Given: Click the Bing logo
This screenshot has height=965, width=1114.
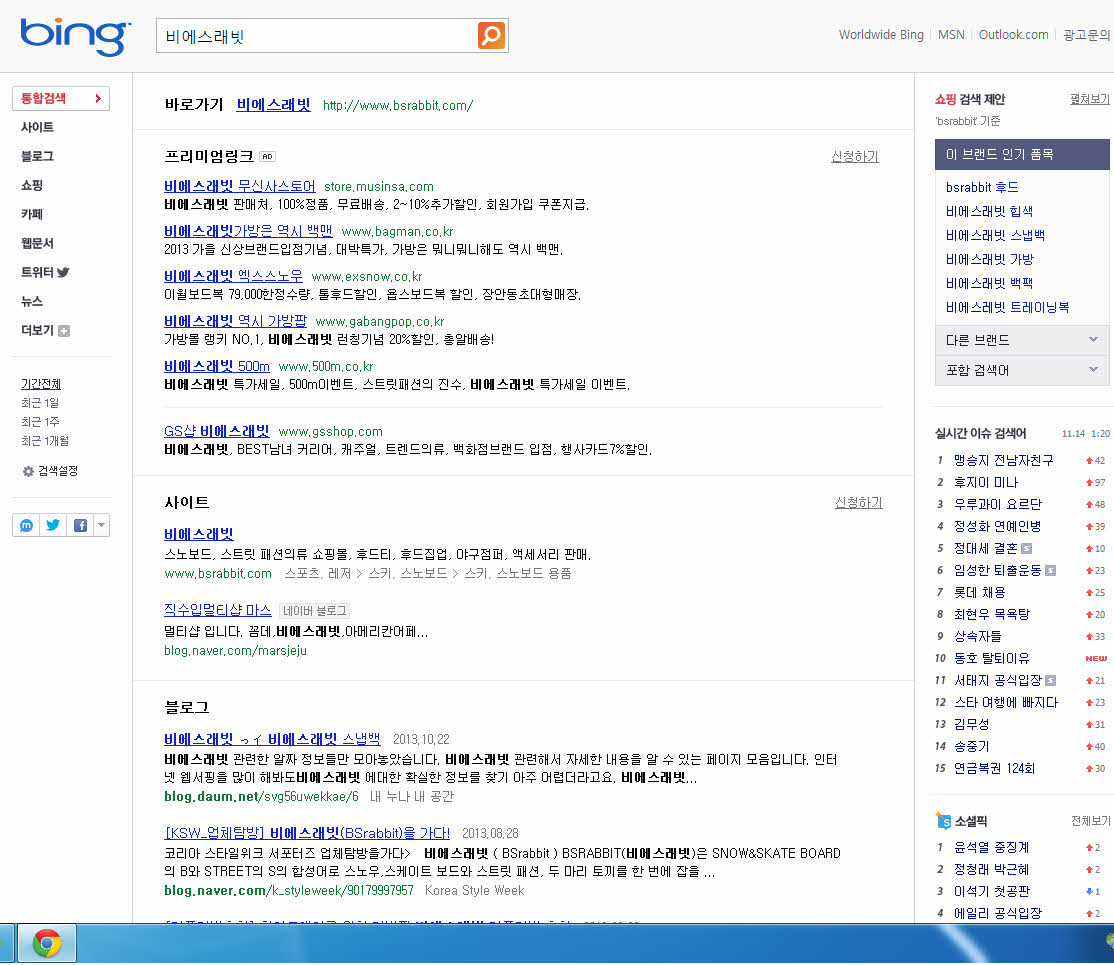Looking at the screenshot, I should (x=75, y=36).
